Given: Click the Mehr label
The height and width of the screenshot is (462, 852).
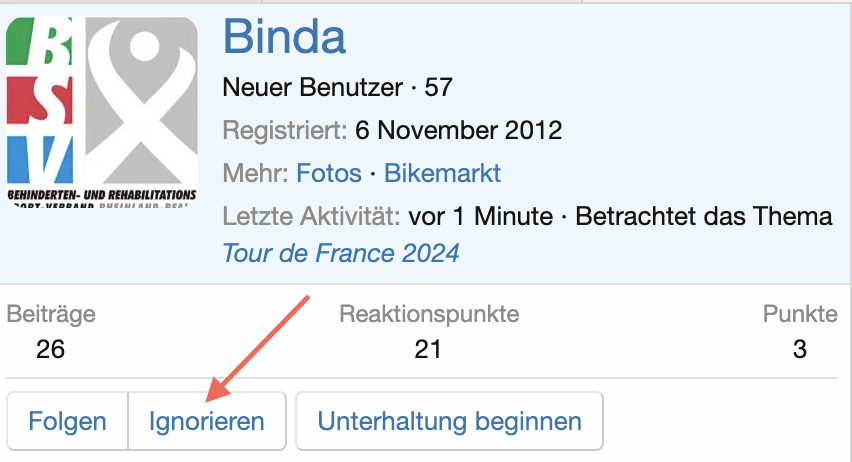Looking at the screenshot, I should 255,174.
